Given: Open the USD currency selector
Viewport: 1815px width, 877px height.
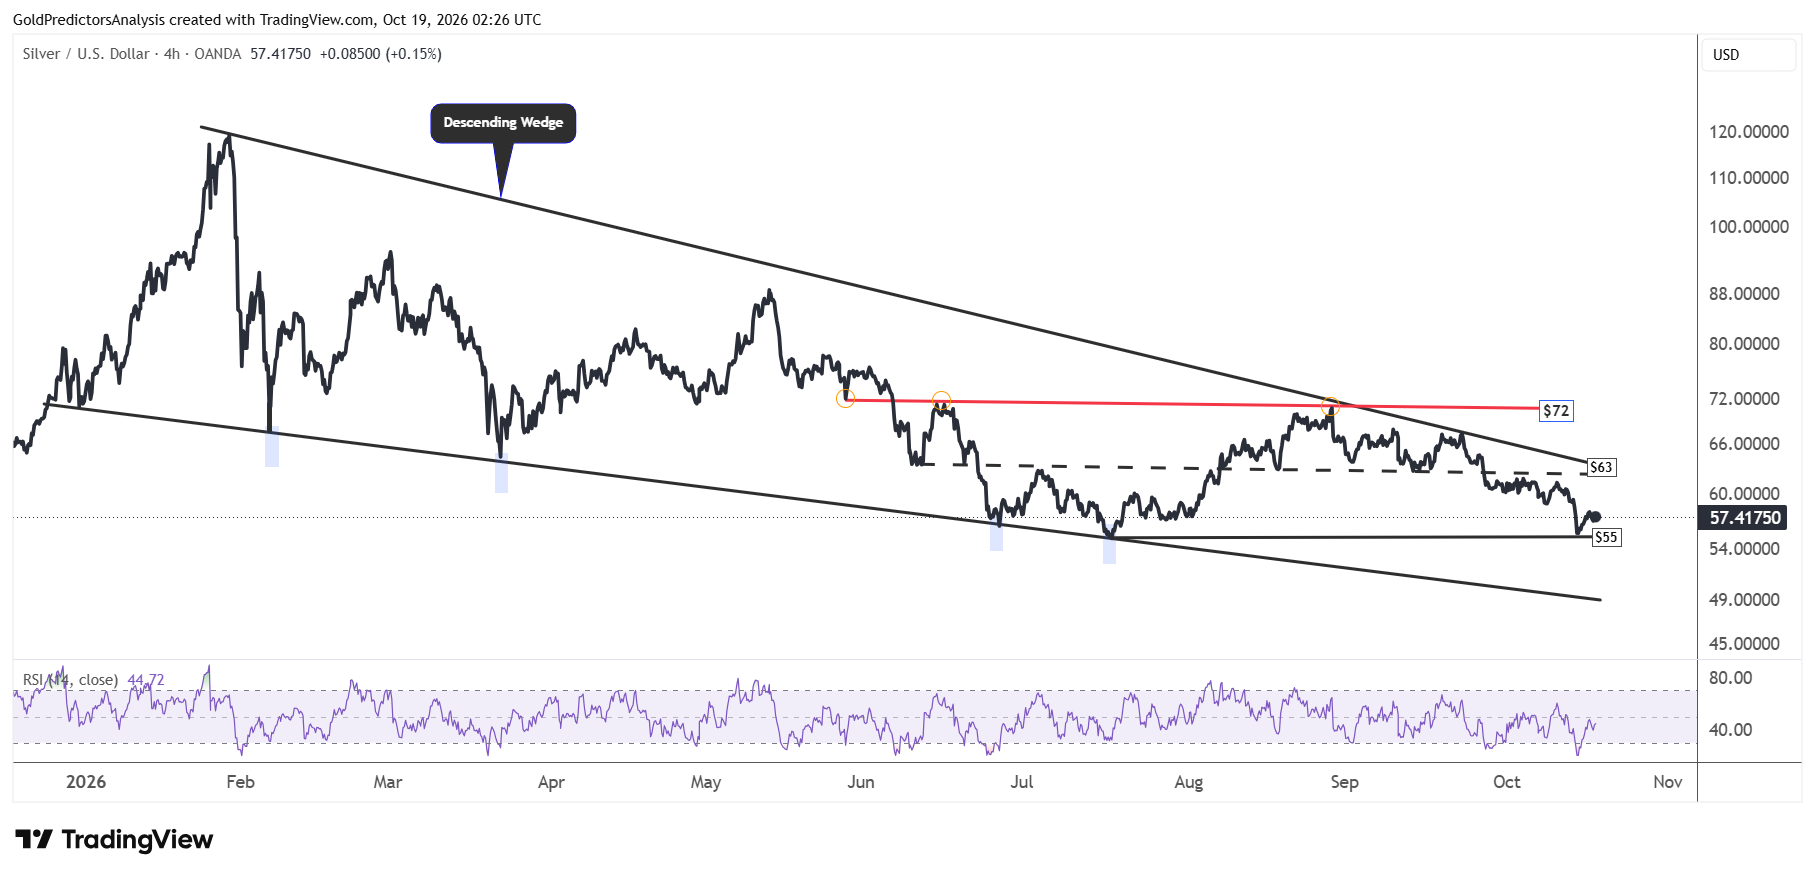Looking at the screenshot, I should tap(1749, 55).
